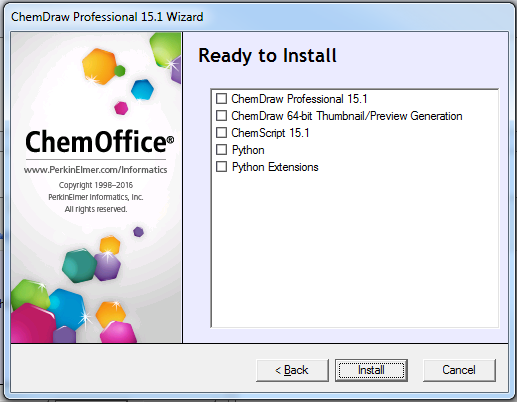517x402 pixels.
Task: Click the ChemOffice logo
Action: (x=99, y=142)
